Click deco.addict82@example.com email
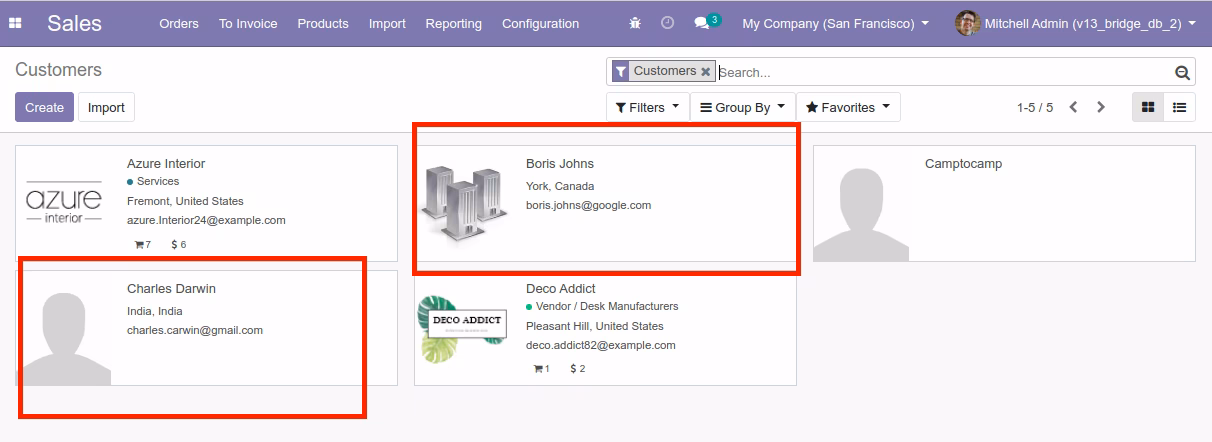The height and width of the screenshot is (442, 1212). [601, 345]
